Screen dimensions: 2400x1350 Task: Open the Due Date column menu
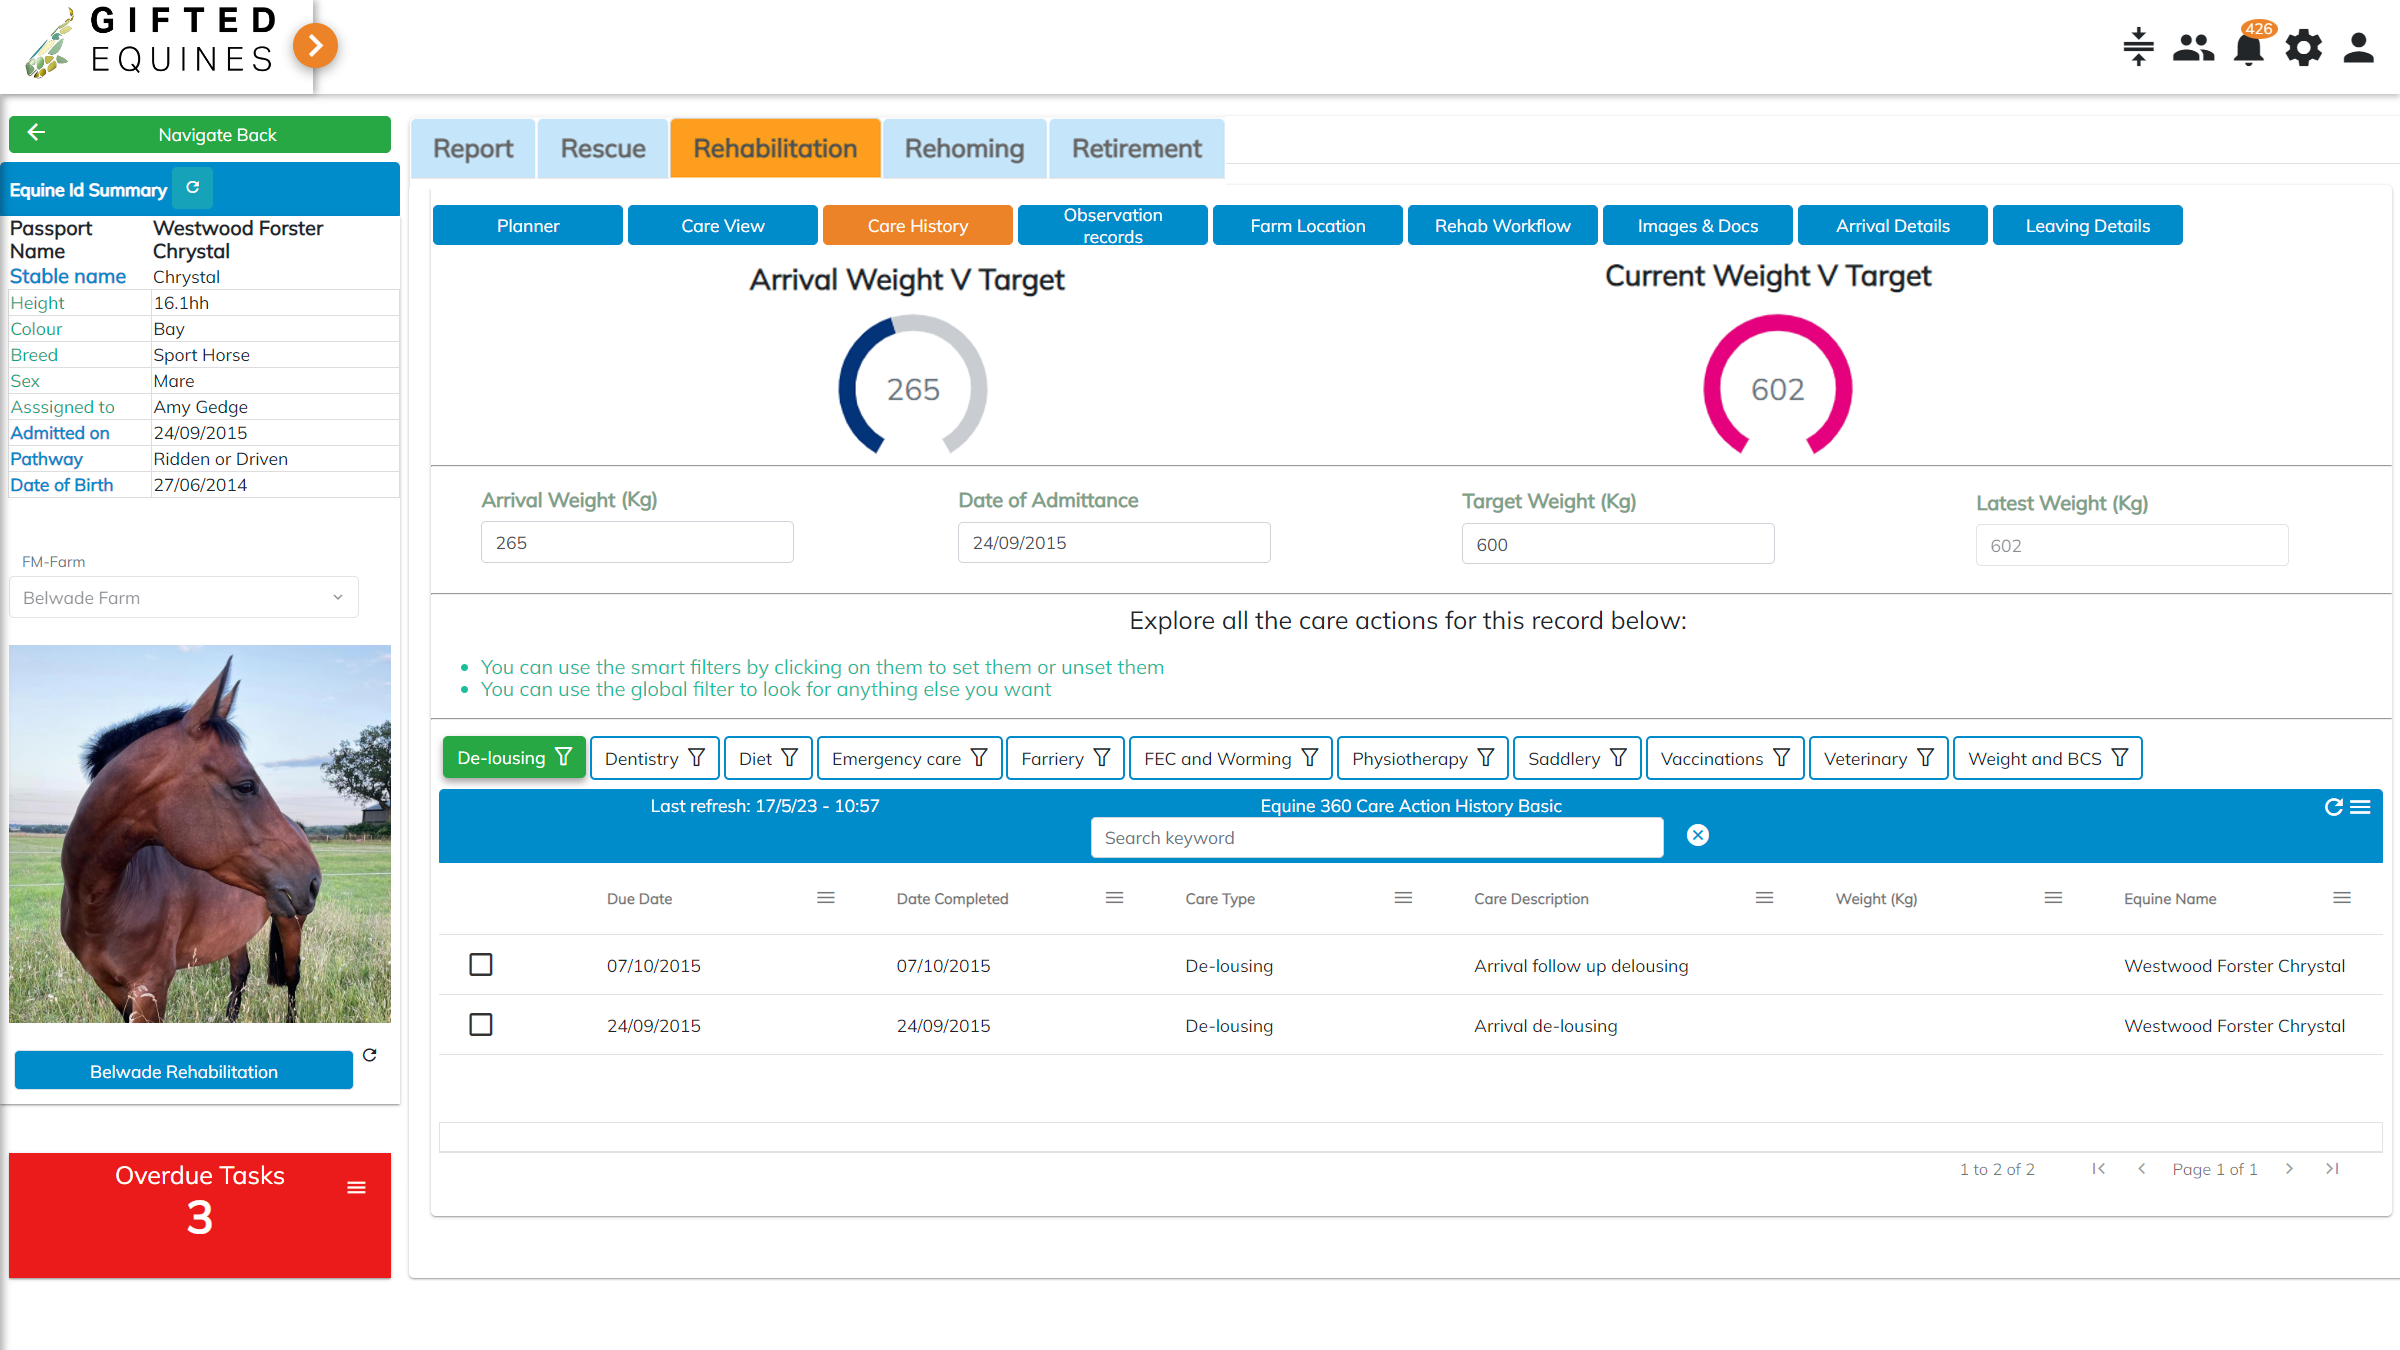coord(826,898)
